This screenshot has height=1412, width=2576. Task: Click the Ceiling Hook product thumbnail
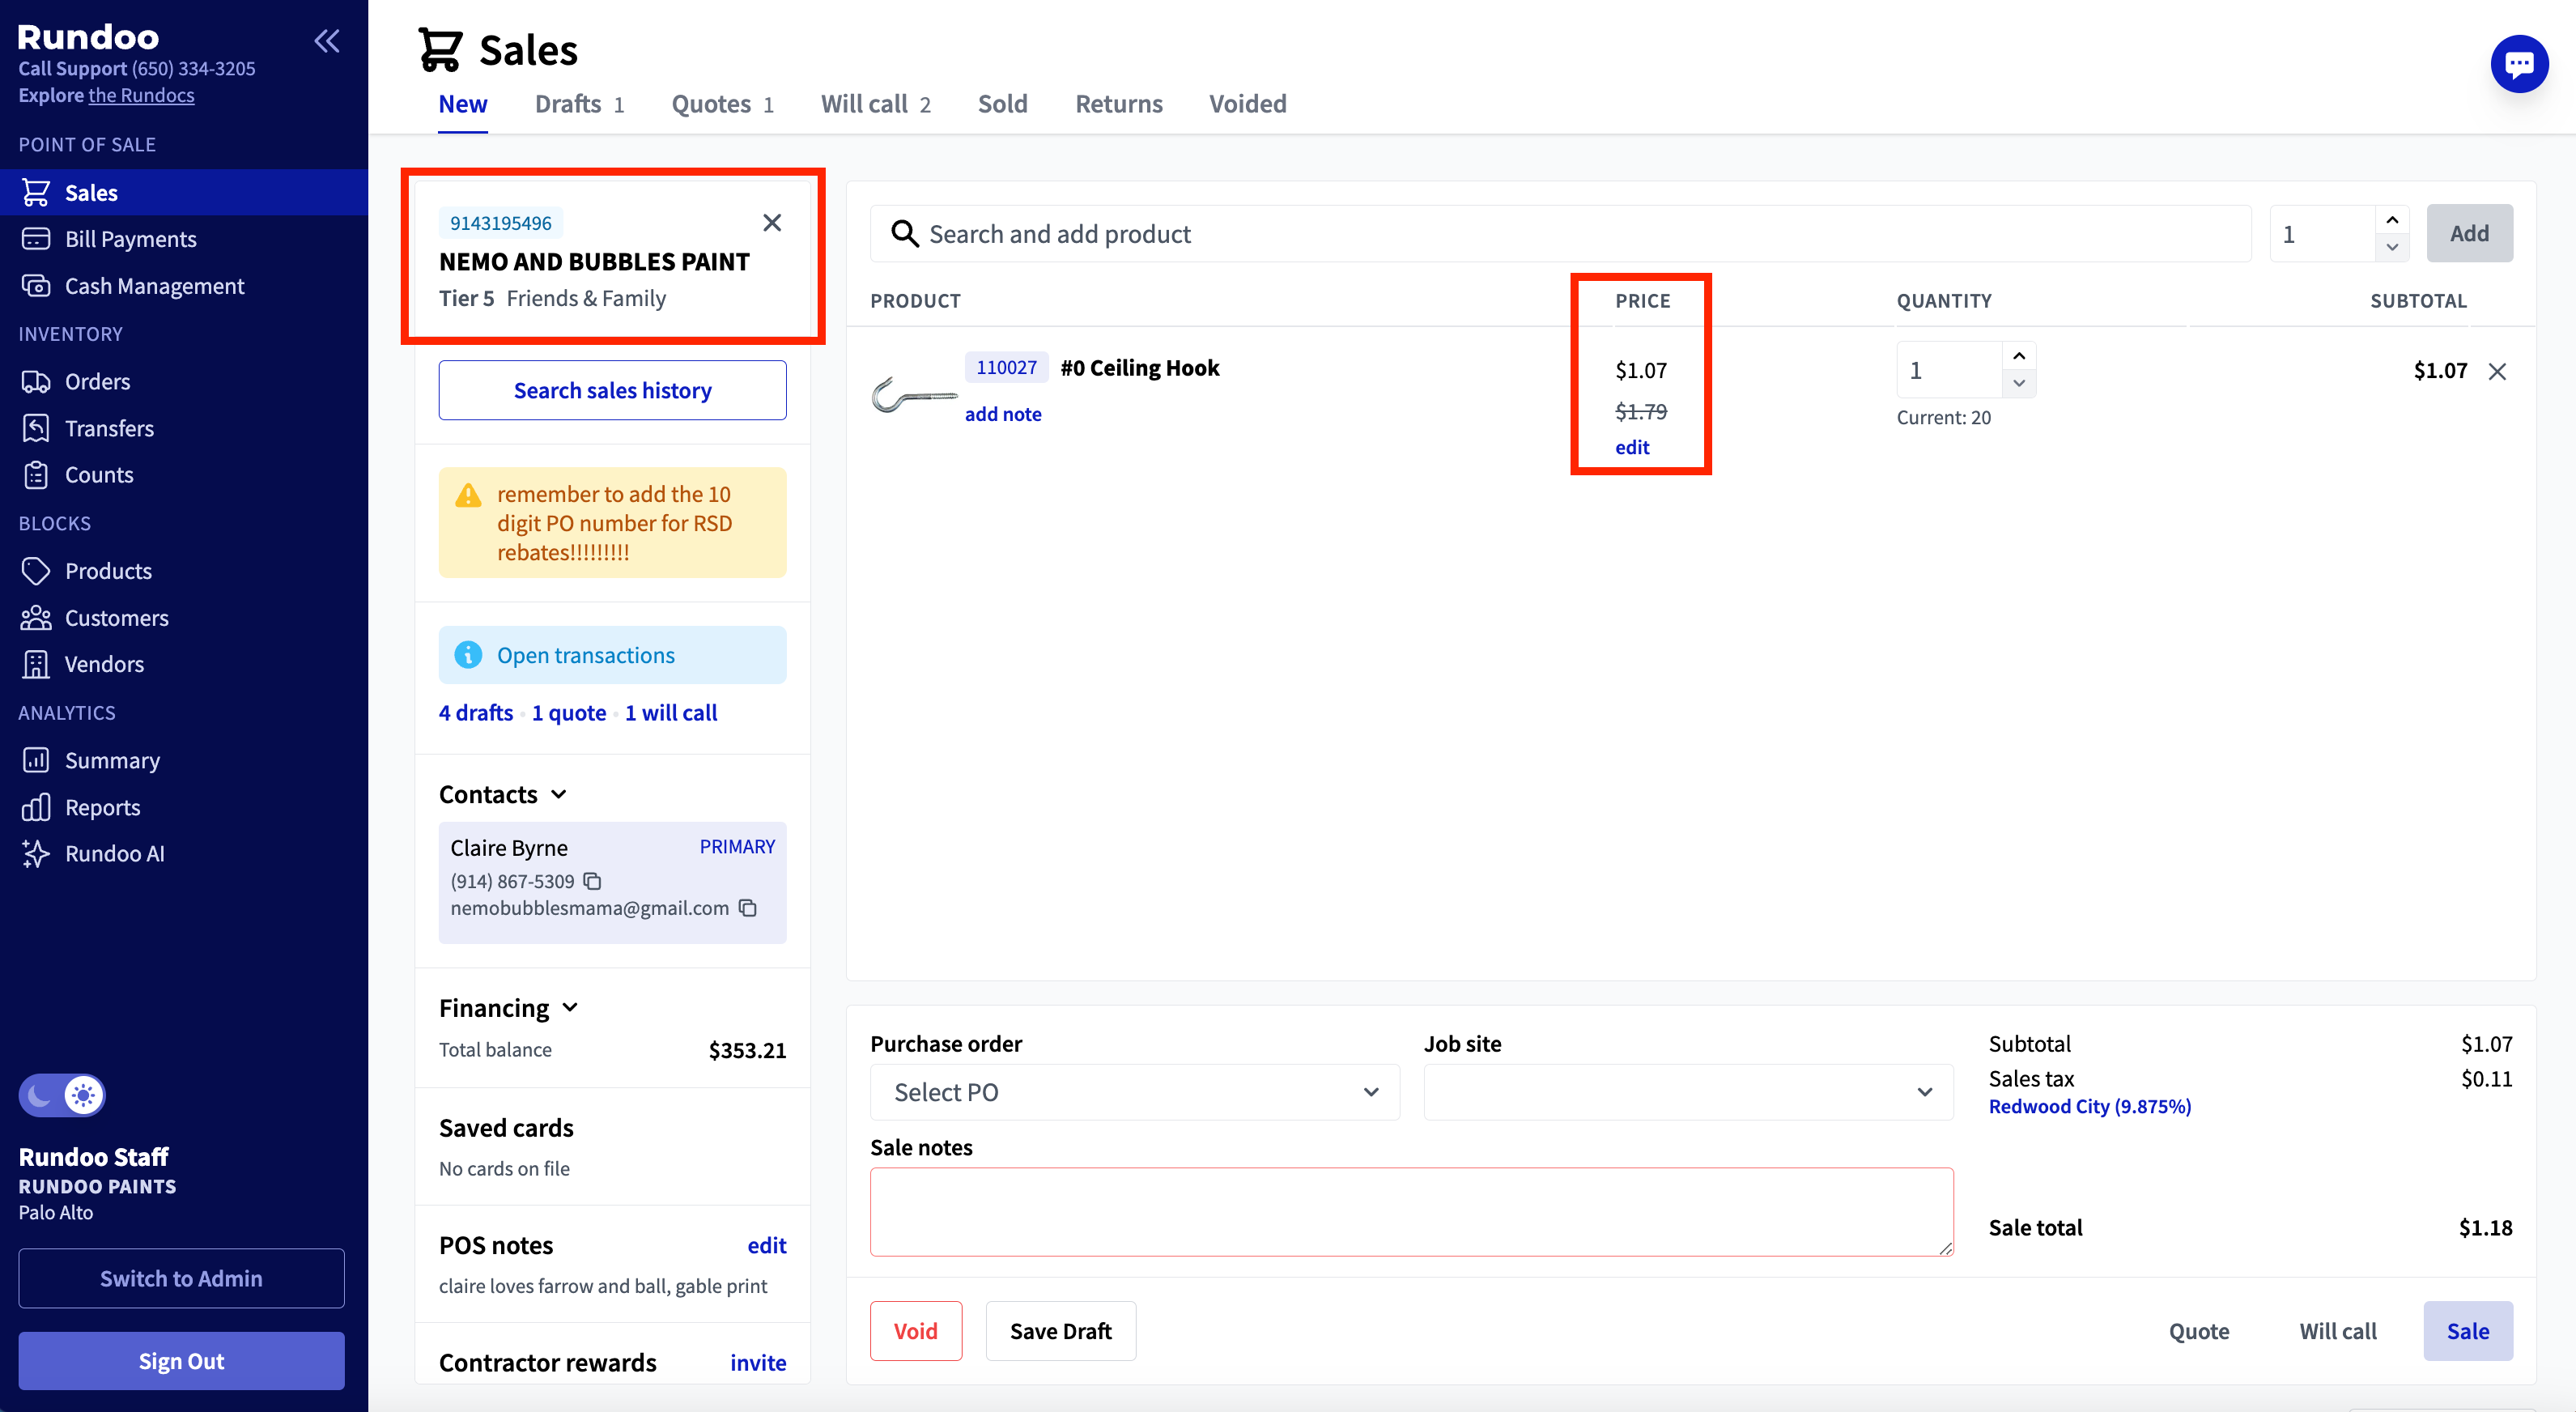tap(913, 395)
